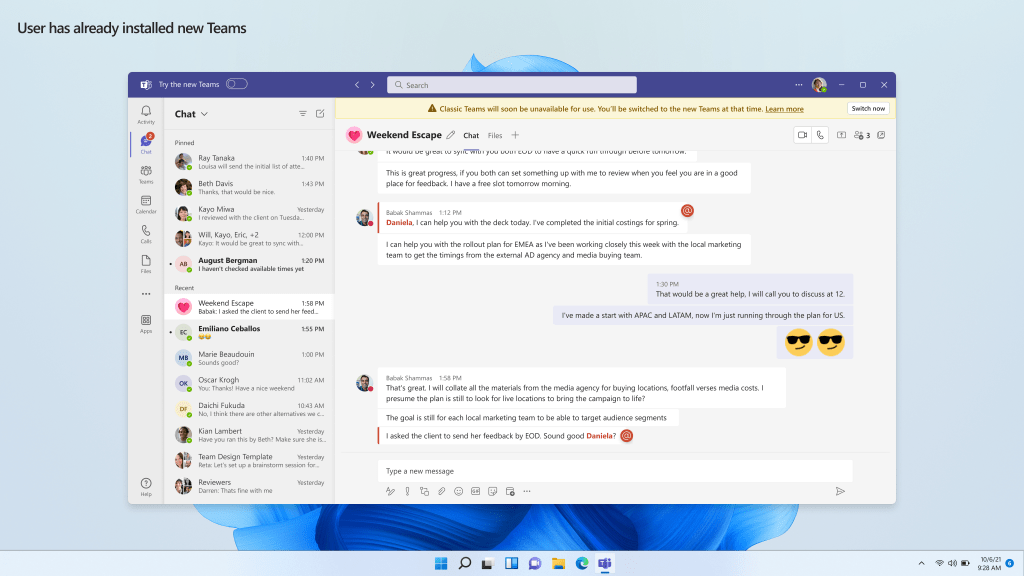Start an audio call with the group

(820, 135)
